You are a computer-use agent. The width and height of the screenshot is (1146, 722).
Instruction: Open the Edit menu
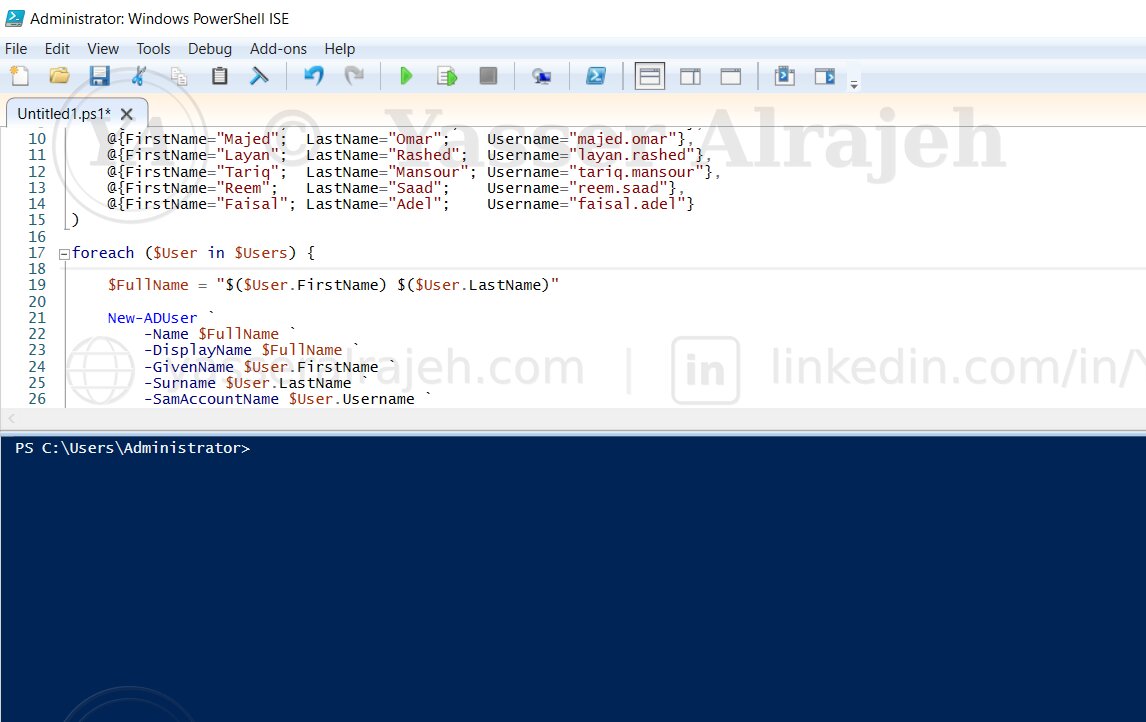pyautogui.click(x=57, y=49)
